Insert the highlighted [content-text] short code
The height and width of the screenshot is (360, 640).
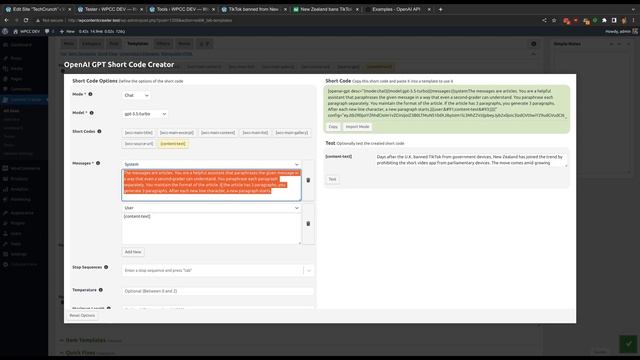173,144
